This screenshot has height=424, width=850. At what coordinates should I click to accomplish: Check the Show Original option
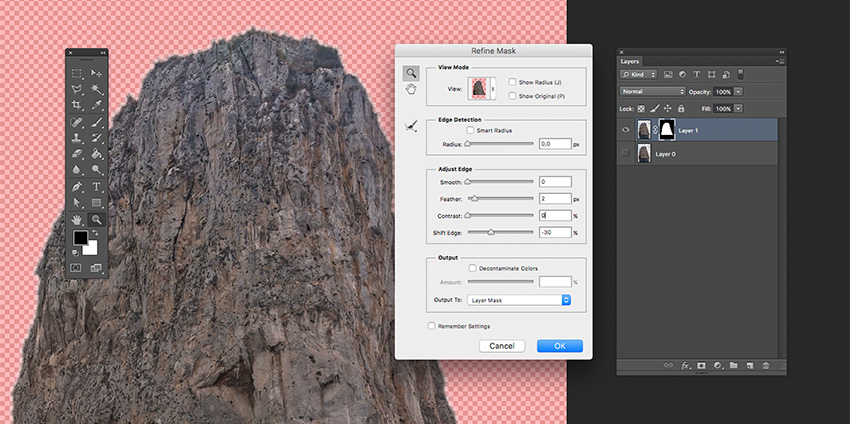513,96
